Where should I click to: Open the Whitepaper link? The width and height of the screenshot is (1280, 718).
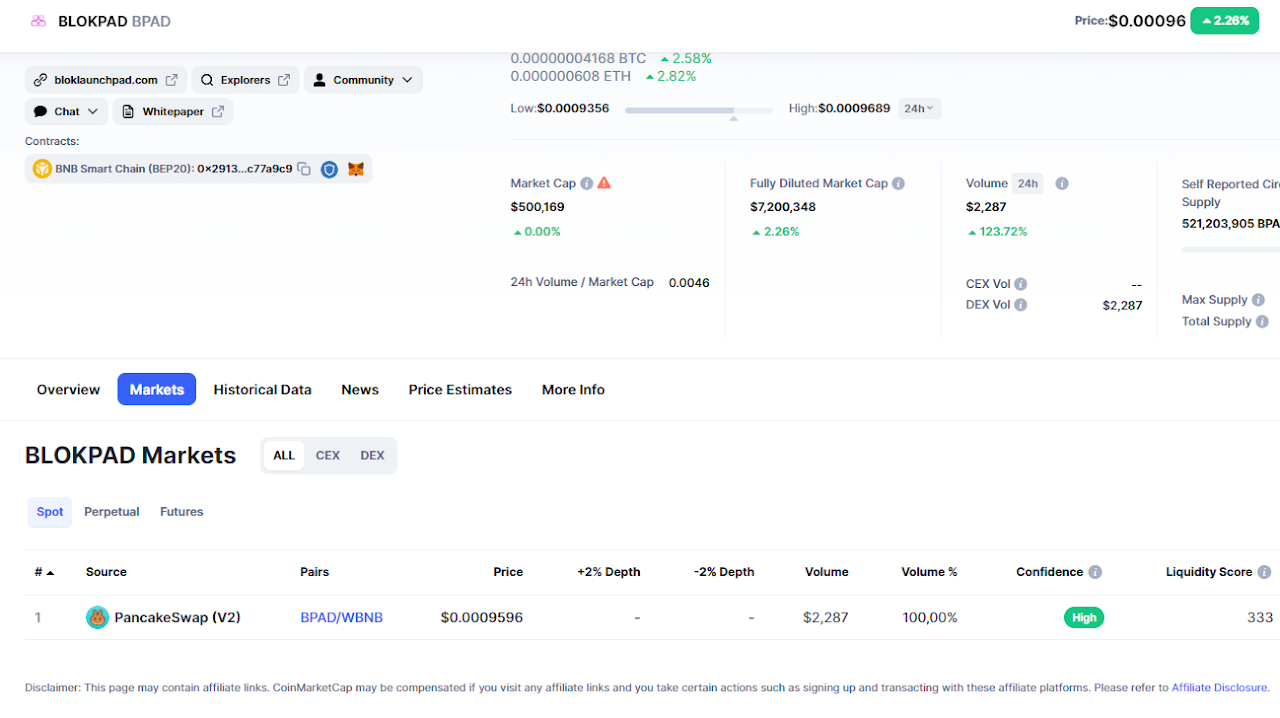pyautogui.click(x=173, y=111)
